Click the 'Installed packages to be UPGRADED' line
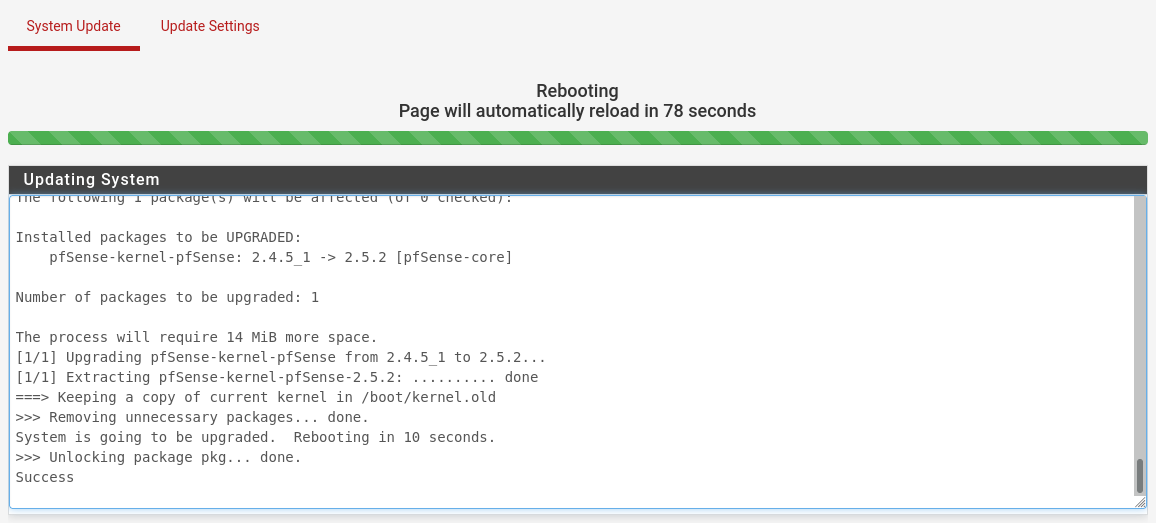The width and height of the screenshot is (1156, 523). tap(158, 238)
